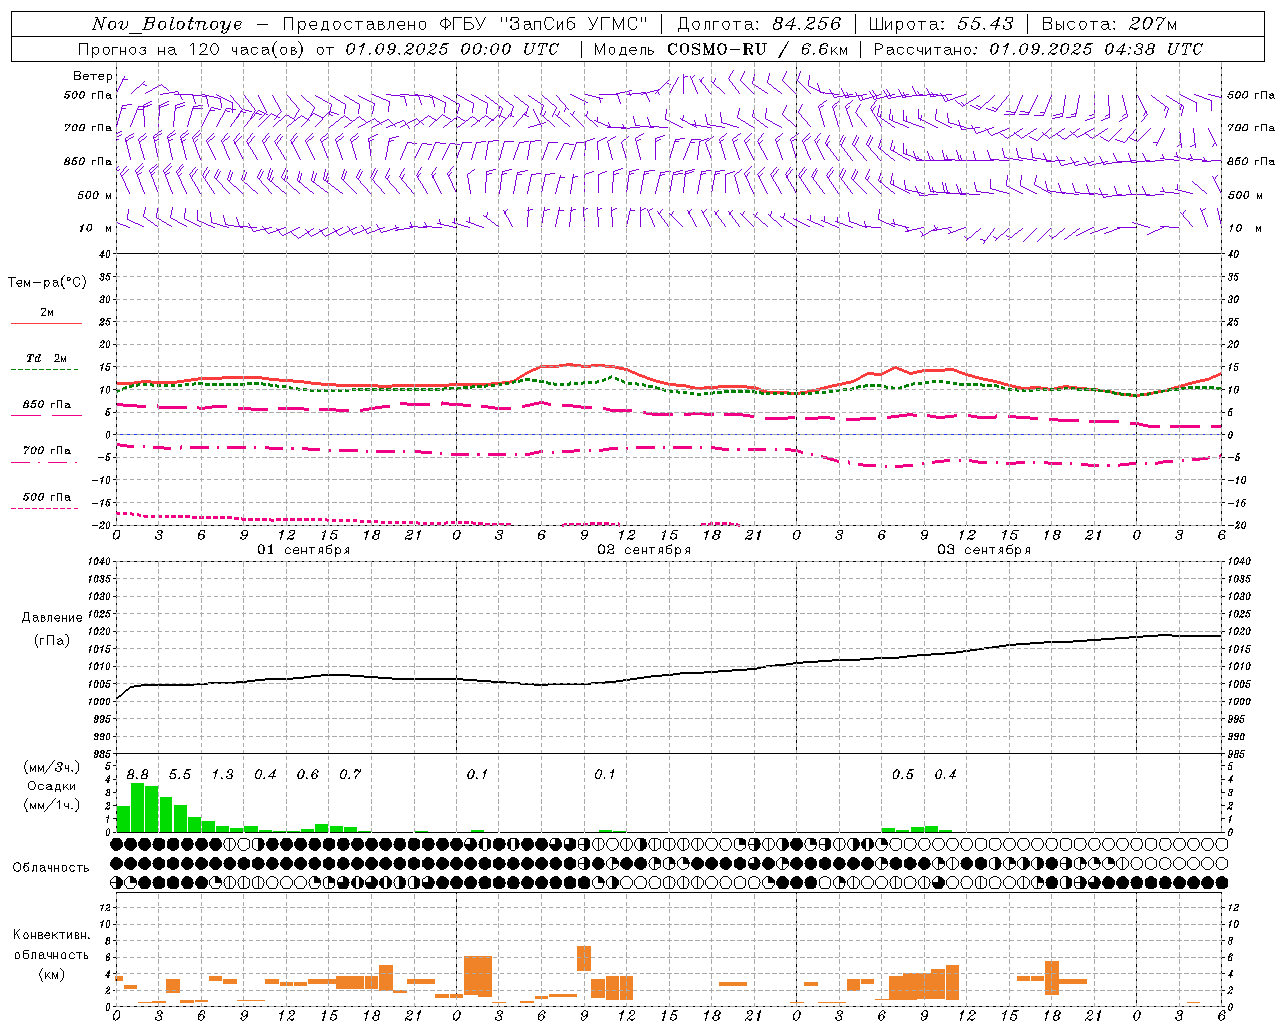Image resolution: width=1280 pixels, height=1024 pixels.
Task: Click the tallest green precipitation bar
Action: (x=138, y=807)
